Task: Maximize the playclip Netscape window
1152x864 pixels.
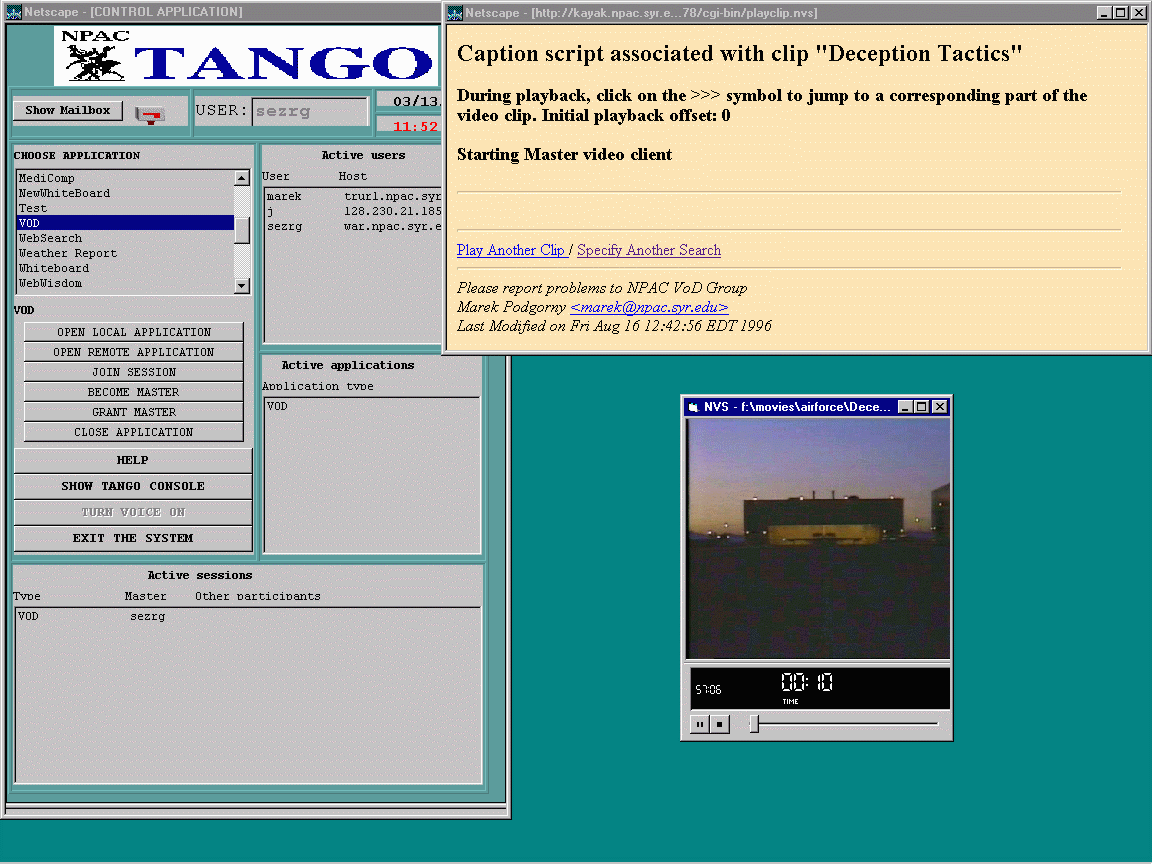Action: [1120, 12]
